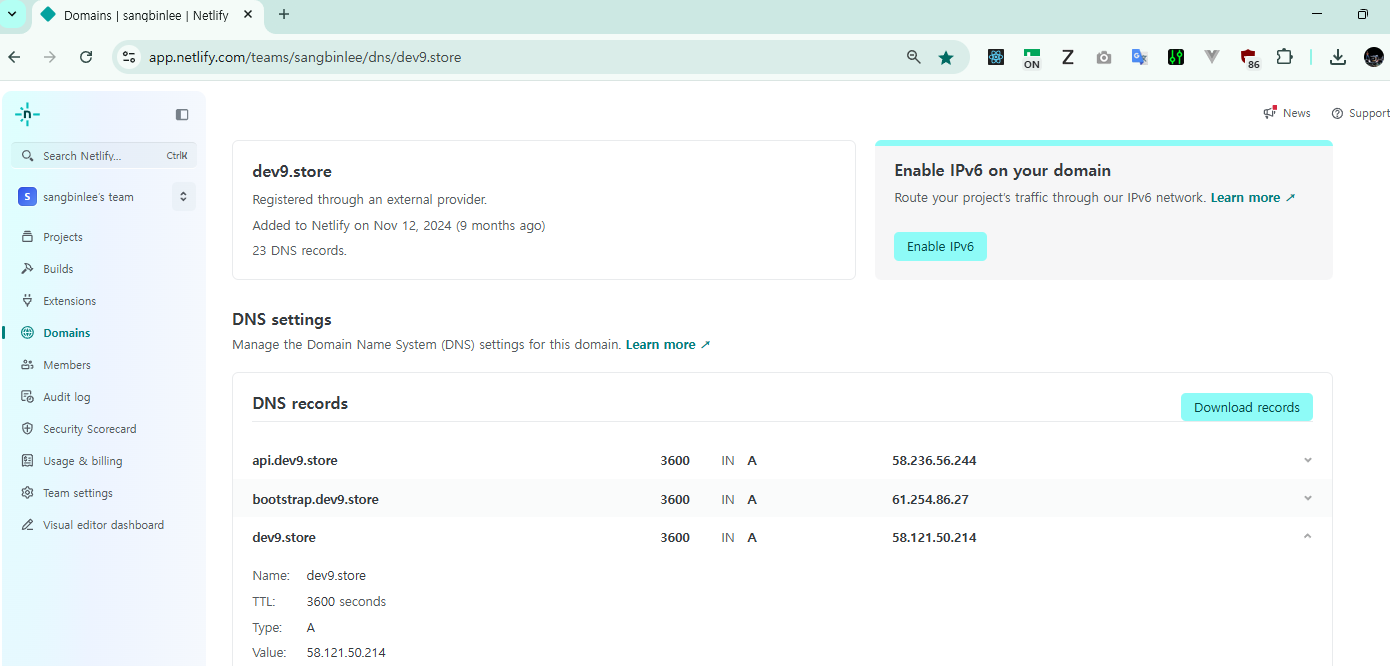
Task: Click the News megaphone icon
Action: tap(1270, 113)
